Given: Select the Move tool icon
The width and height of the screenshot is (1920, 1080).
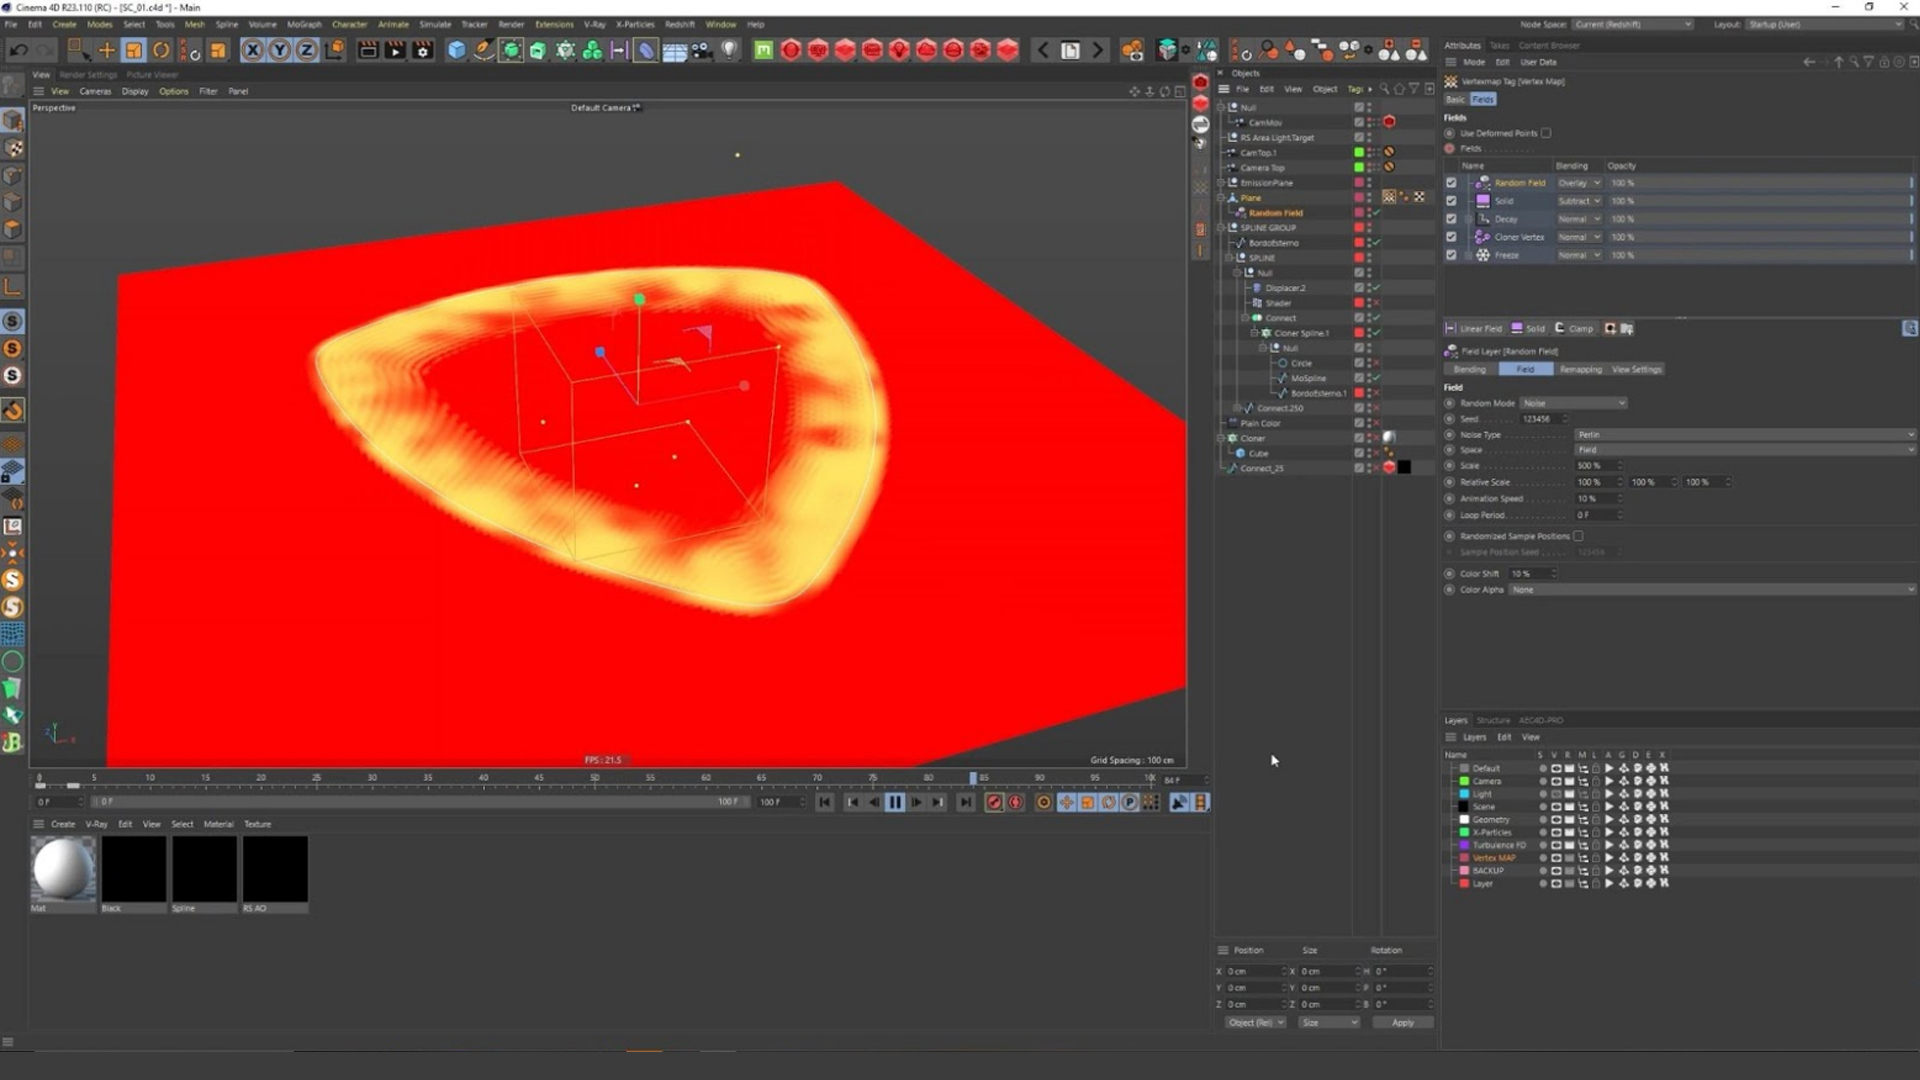Looking at the screenshot, I should pyautogui.click(x=106, y=50).
